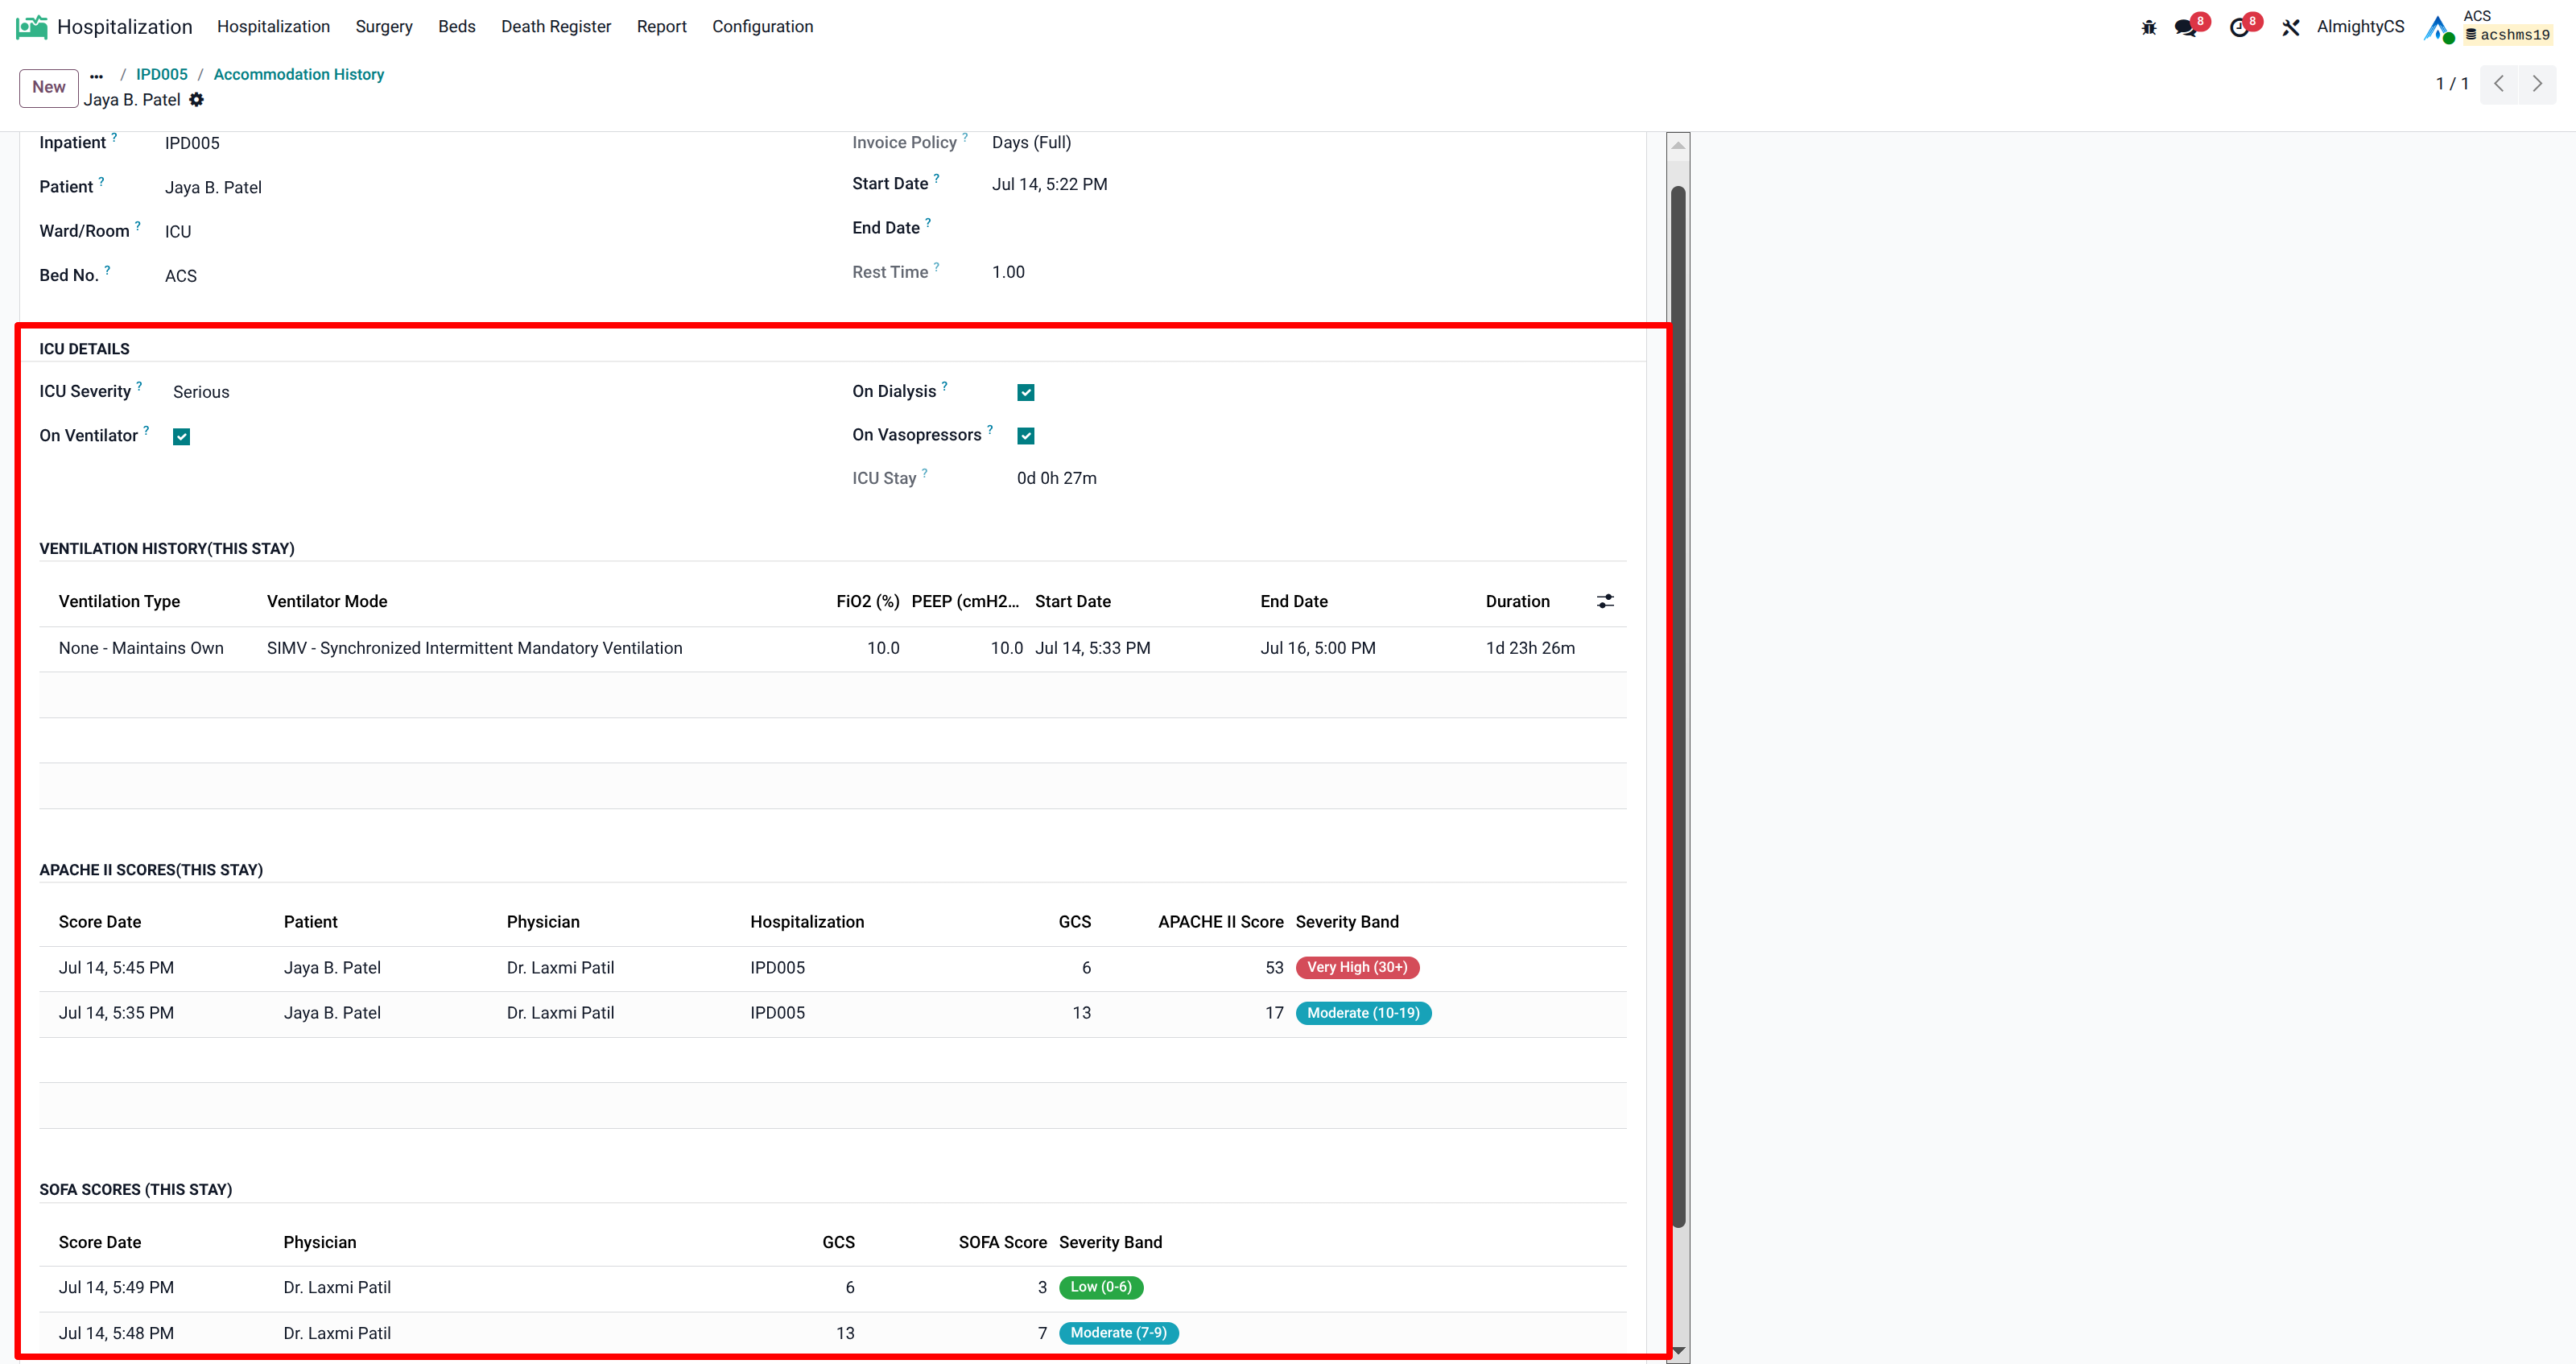Image resolution: width=2576 pixels, height=1364 pixels.
Task: Click the Hospitalization app logo icon
Action: click(31, 27)
